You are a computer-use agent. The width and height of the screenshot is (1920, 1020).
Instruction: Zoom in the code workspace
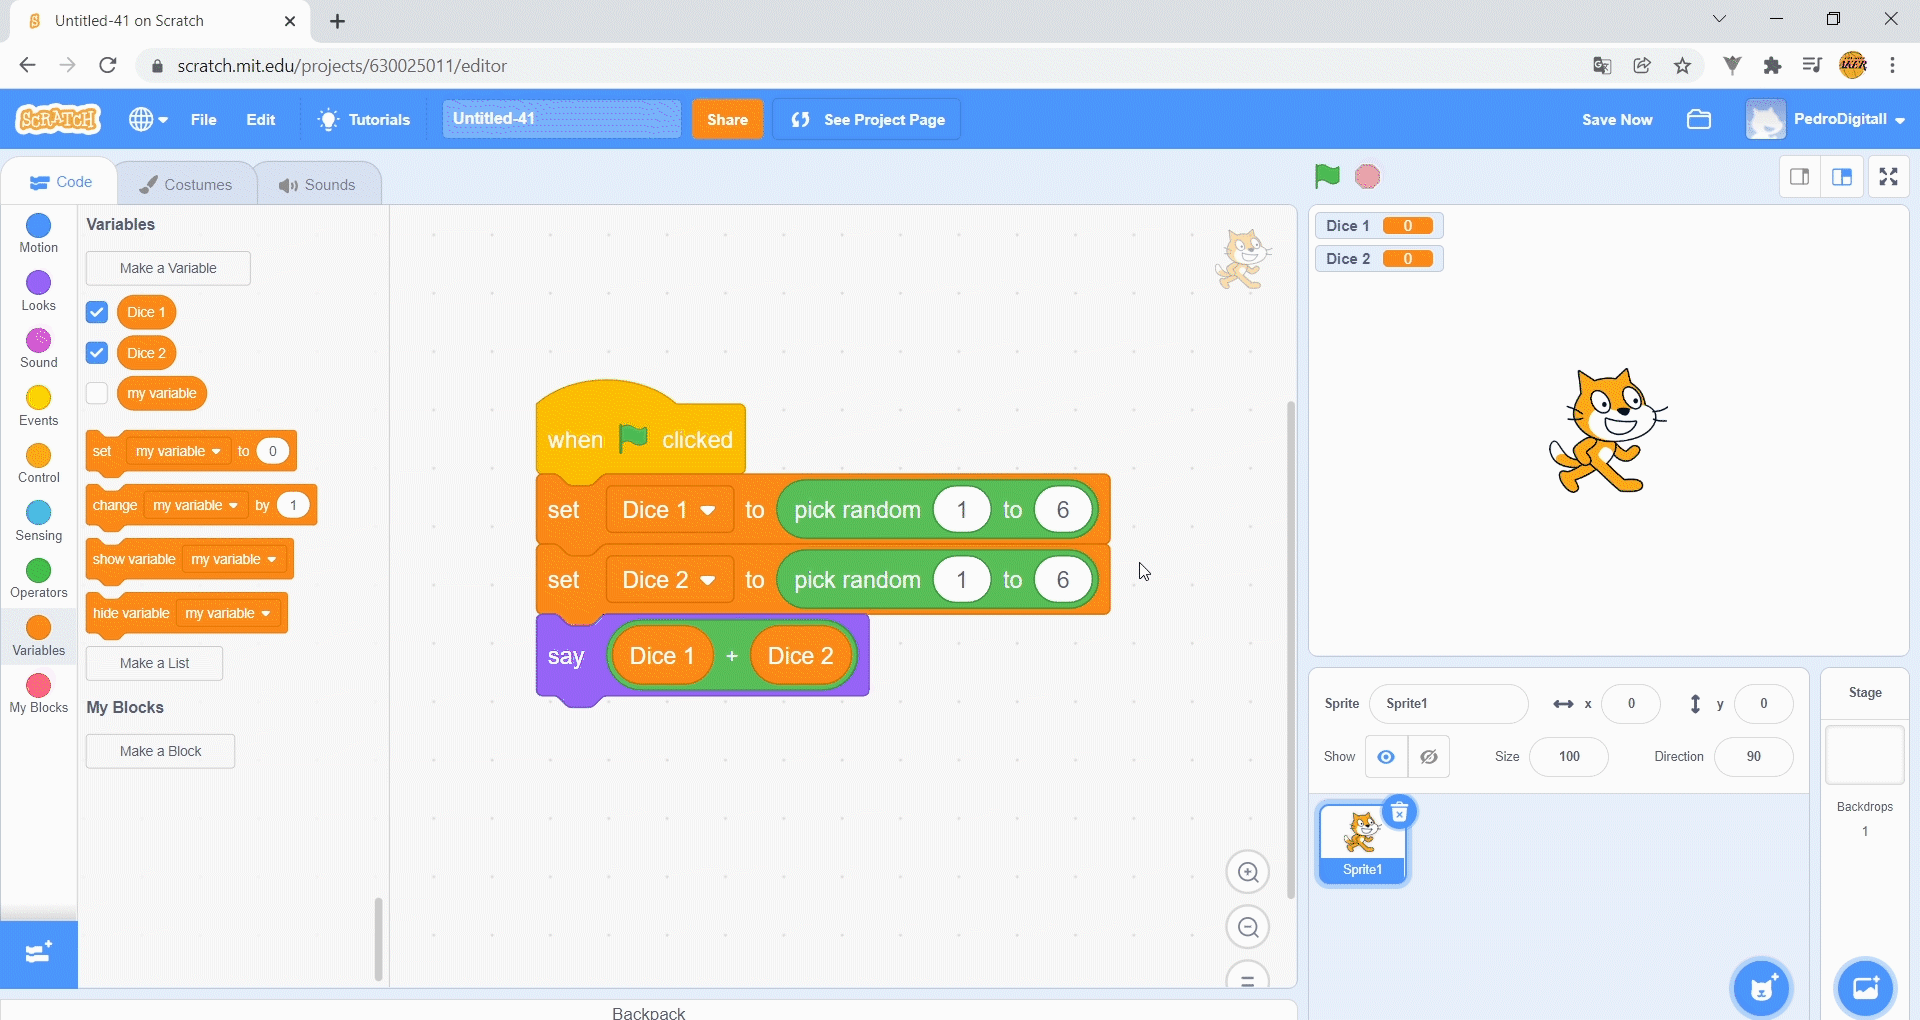[1248, 872]
